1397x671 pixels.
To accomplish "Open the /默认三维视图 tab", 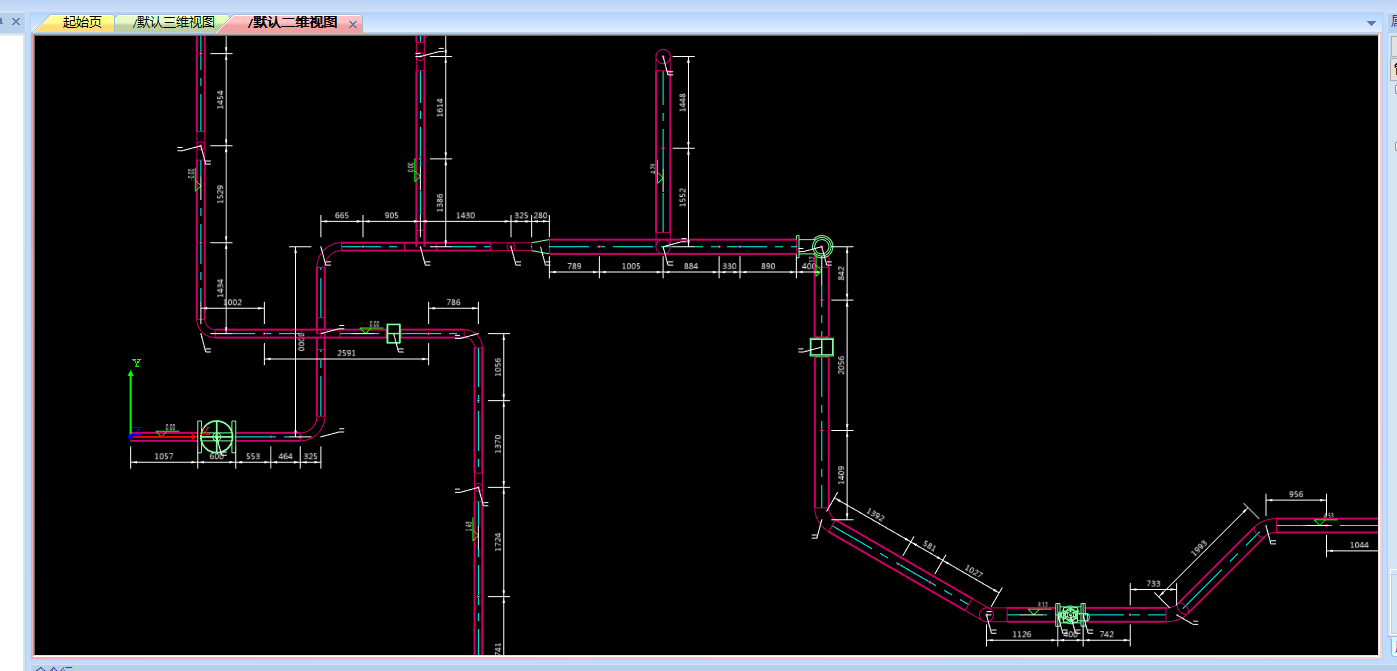I will pos(173,23).
